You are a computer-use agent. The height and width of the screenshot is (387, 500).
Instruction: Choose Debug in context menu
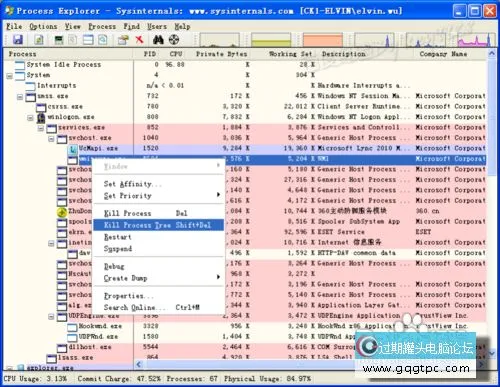click(159, 266)
